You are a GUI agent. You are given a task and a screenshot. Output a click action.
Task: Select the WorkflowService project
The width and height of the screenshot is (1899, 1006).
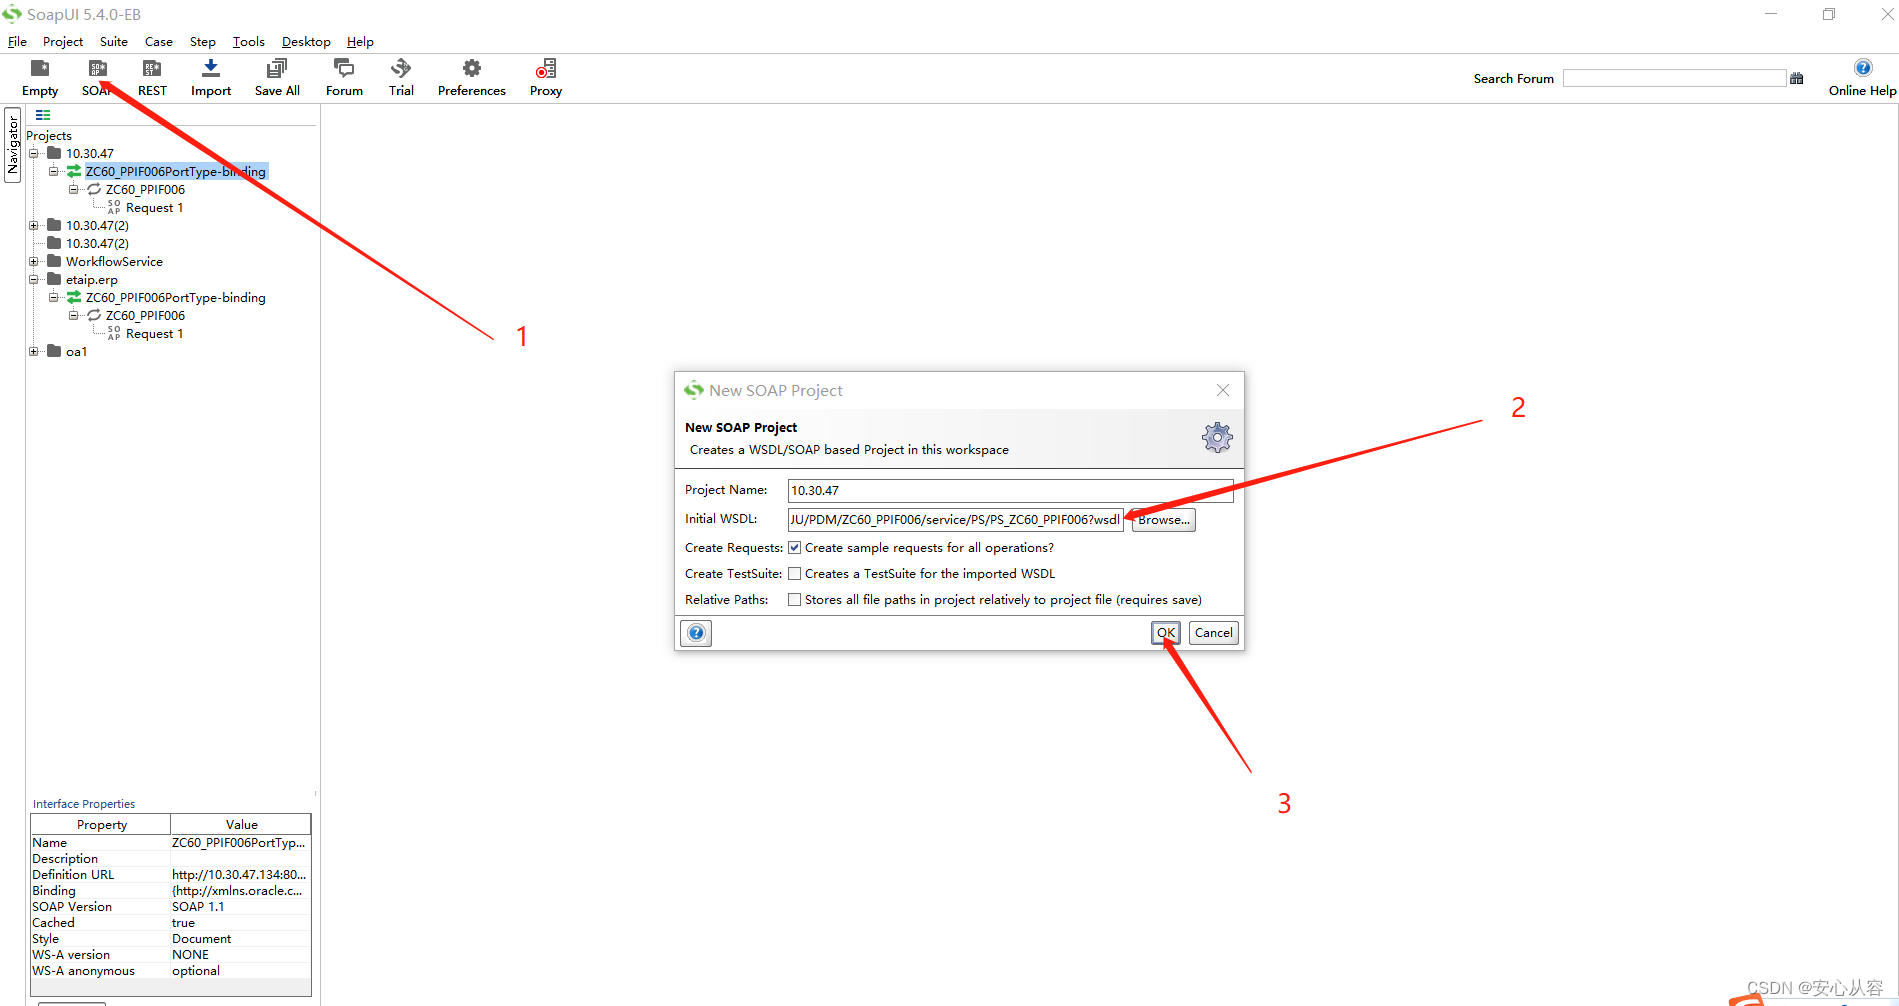pyautogui.click(x=114, y=262)
